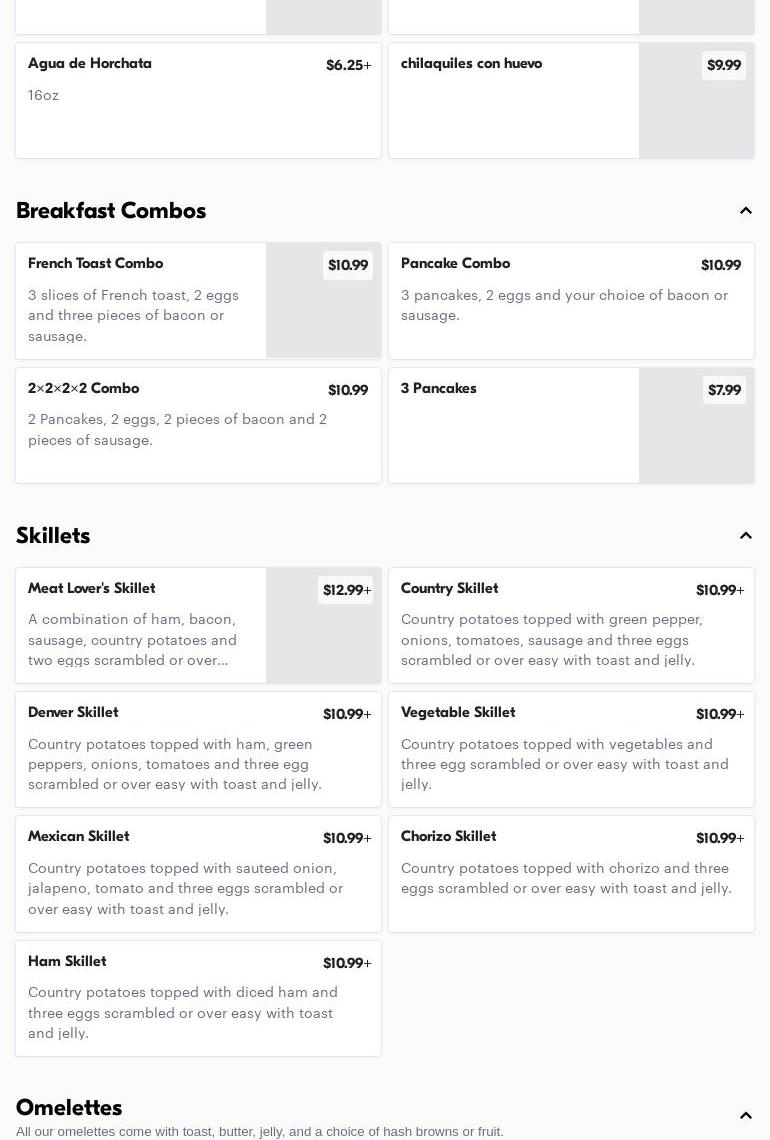Click the $9.99 price tag on chilaquiles
Image resolution: width=770 pixels, height=1140 pixels.
click(723, 65)
